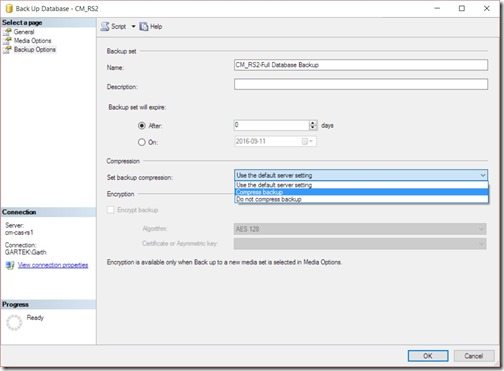This screenshot has width=504, height=371.
Task: Click the connection properties icon
Action: tap(10, 265)
